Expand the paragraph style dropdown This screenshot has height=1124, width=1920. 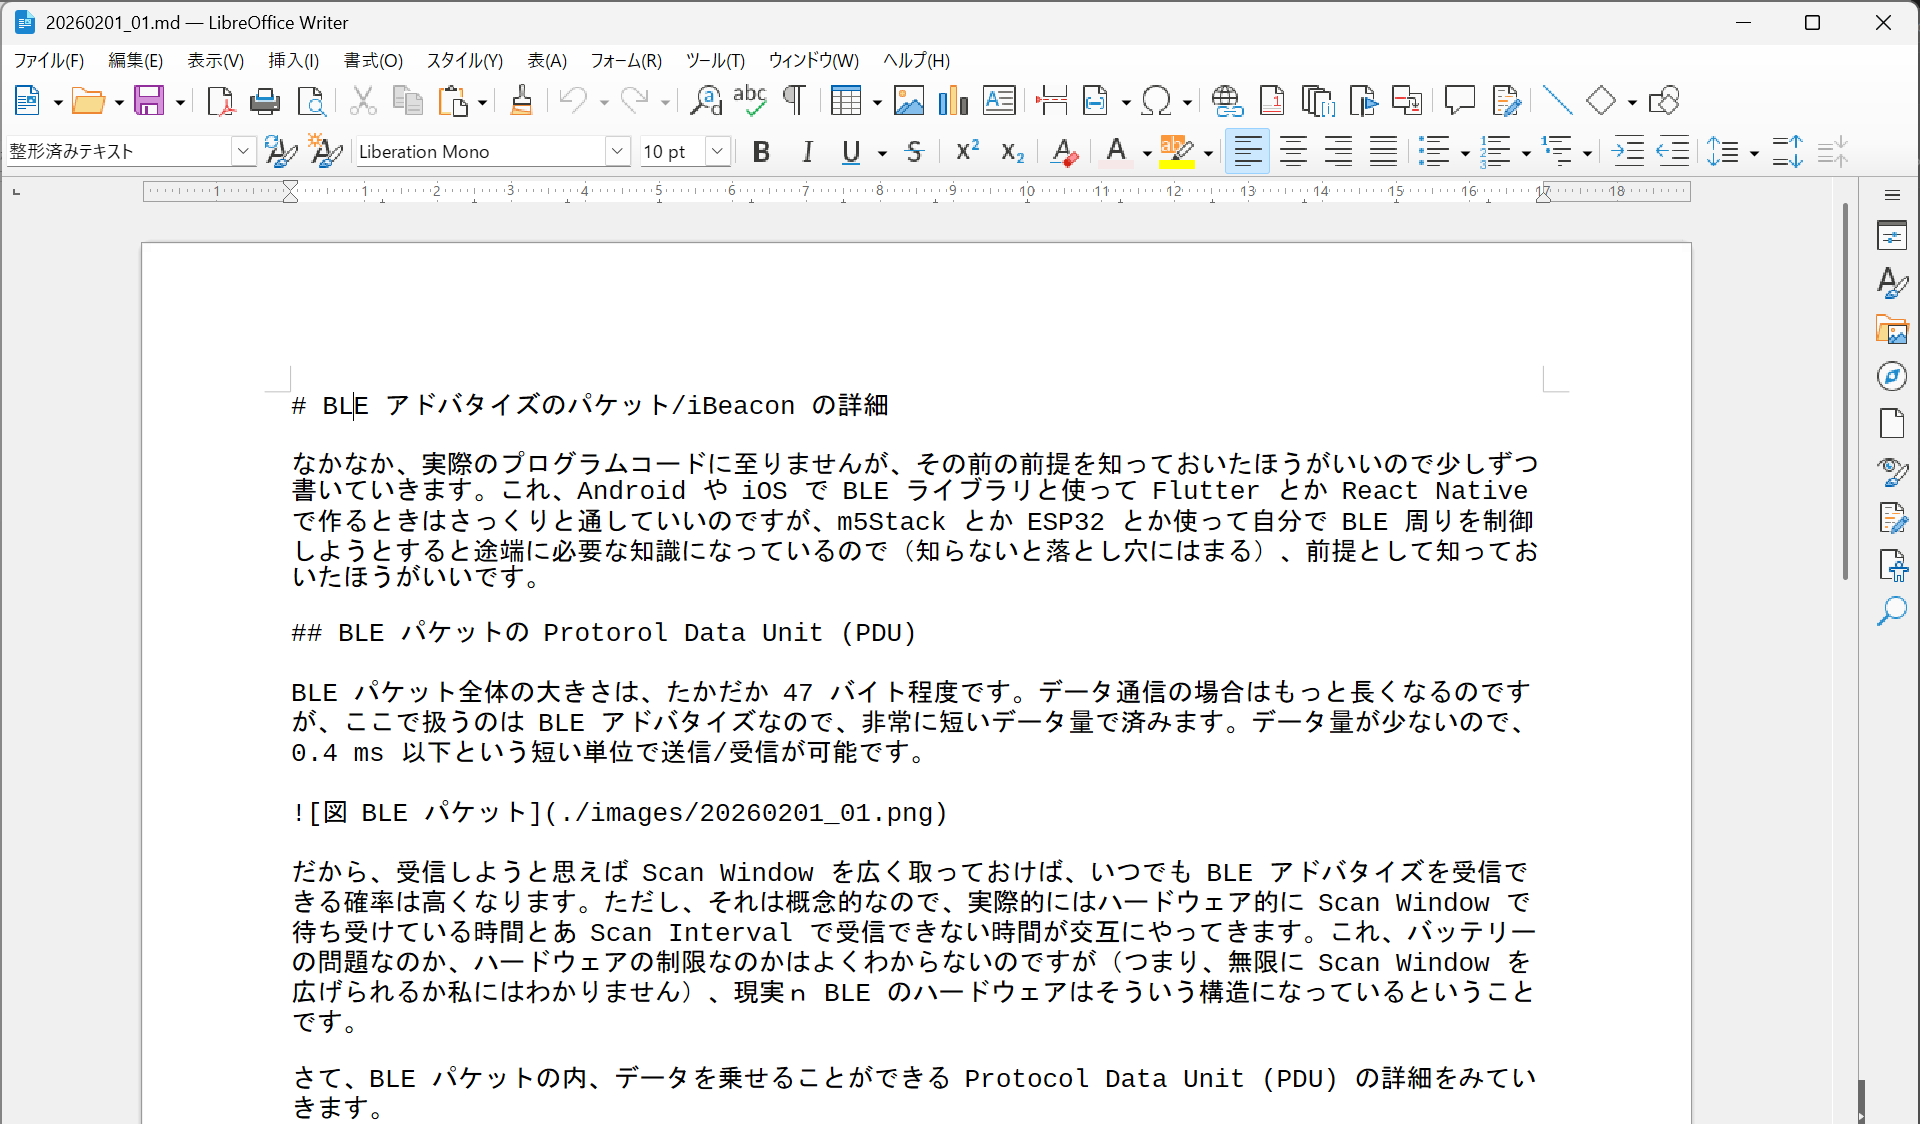point(243,152)
